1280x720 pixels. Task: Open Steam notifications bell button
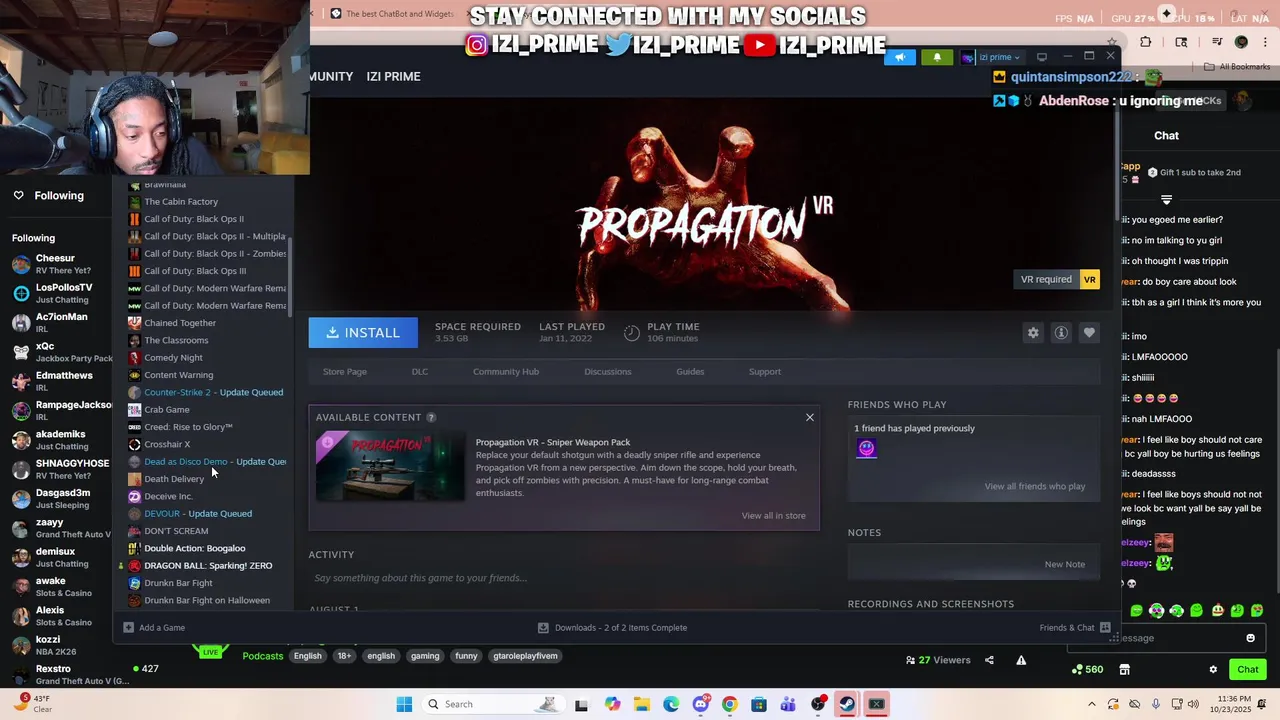(x=937, y=57)
